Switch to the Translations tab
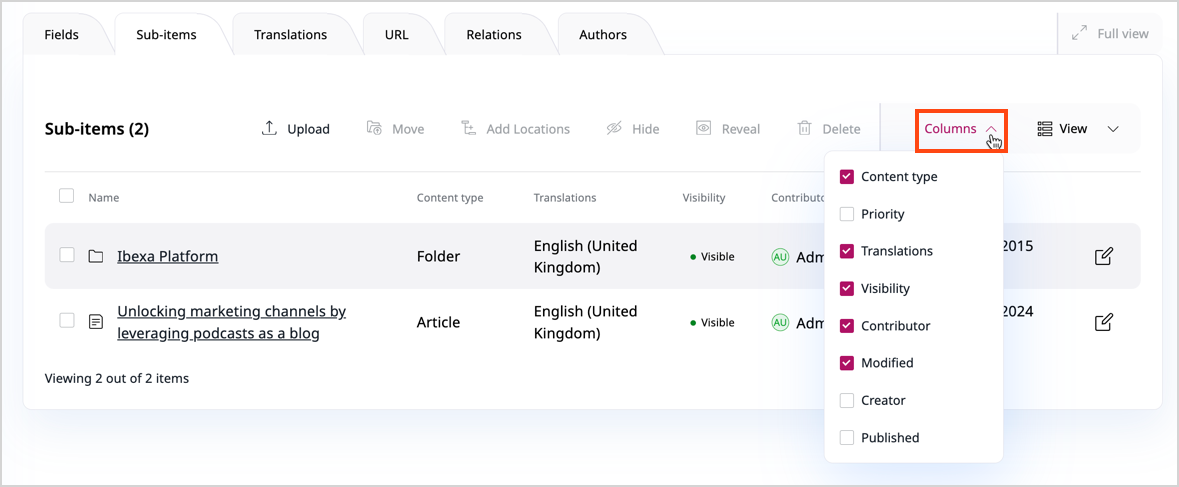1179x487 pixels. pos(290,35)
